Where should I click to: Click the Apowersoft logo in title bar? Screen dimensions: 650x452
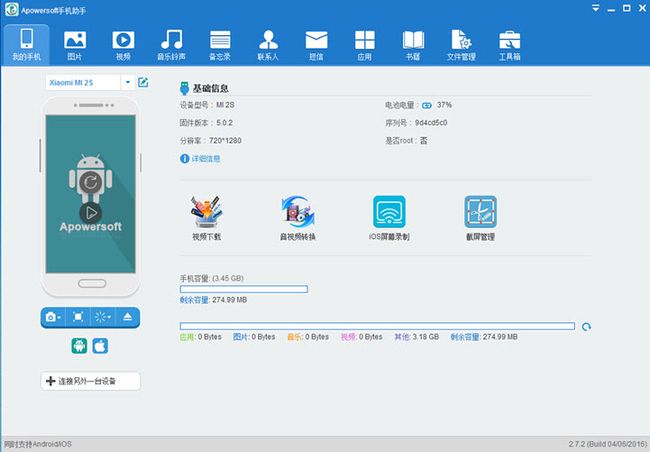click(x=11, y=9)
